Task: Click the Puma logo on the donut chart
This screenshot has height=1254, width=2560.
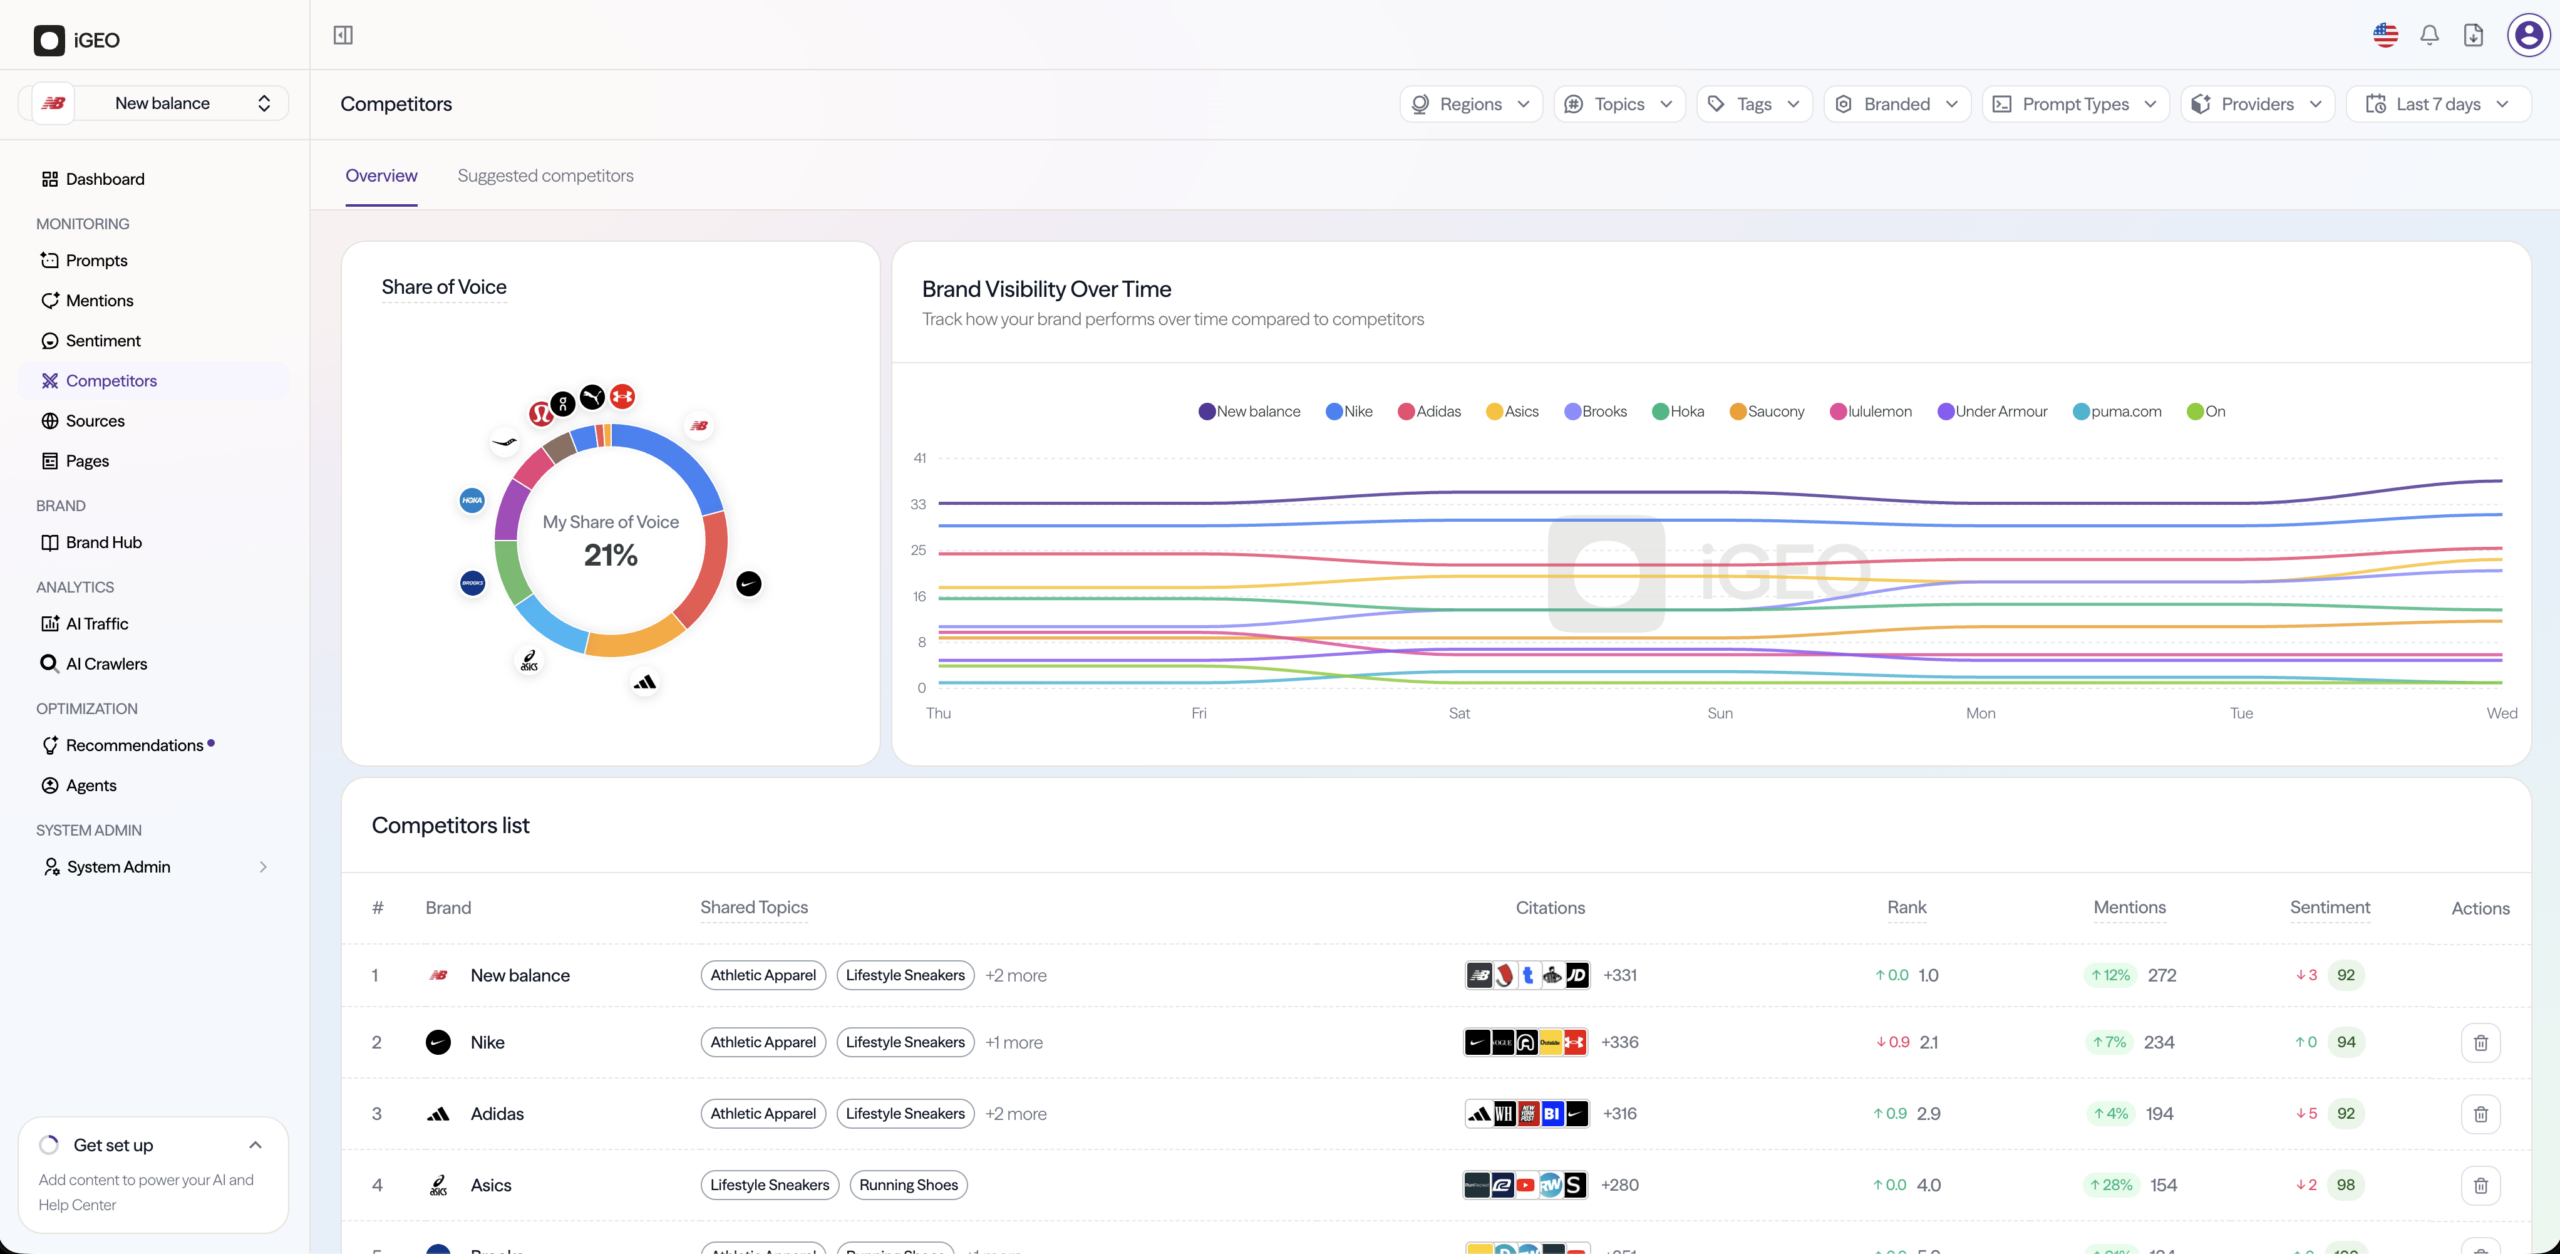Action: tap(593, 397)
